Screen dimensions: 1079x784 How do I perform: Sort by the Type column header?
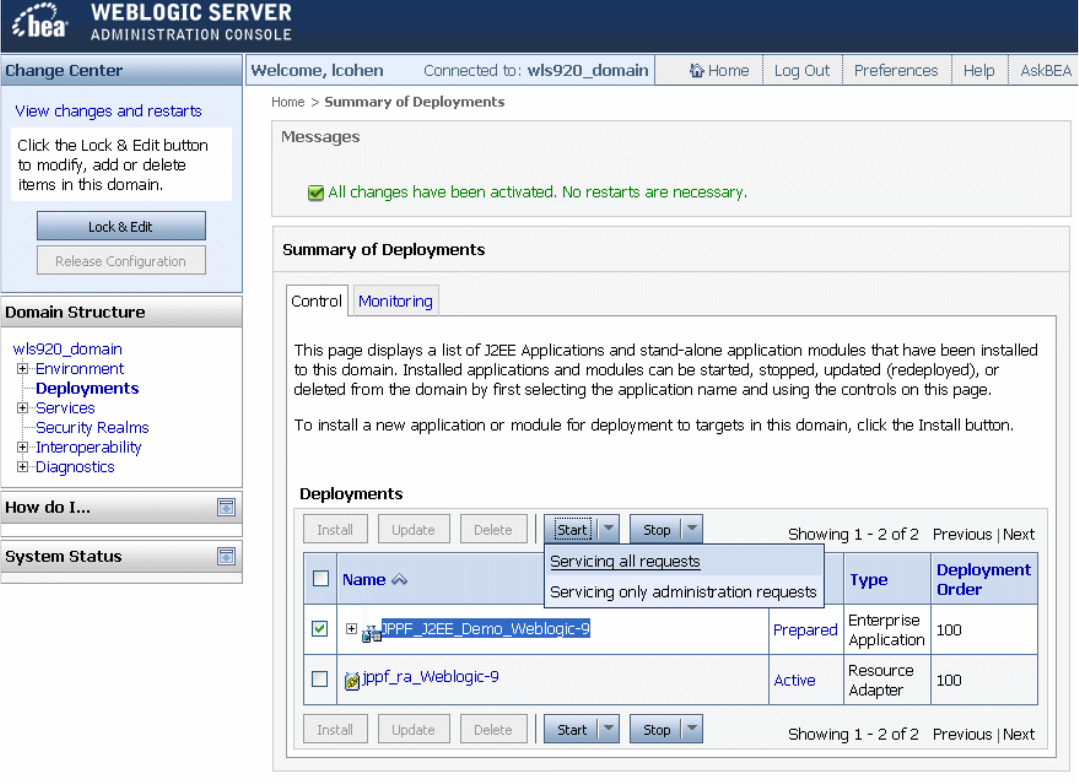(868, 580)
